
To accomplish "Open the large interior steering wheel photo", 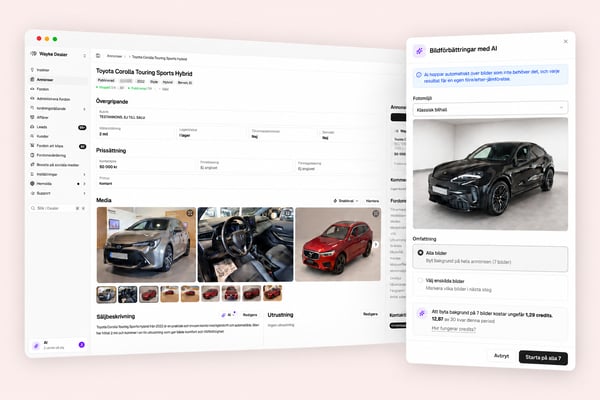I will [246, 245].
